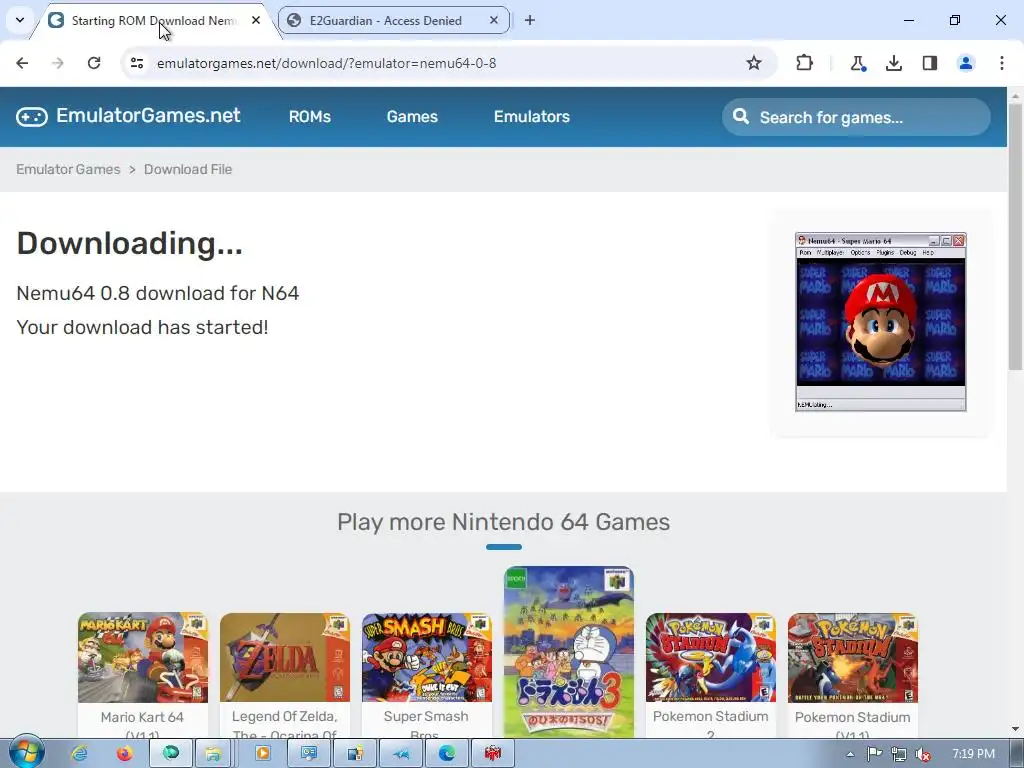Open a new browser tab

click(530, 20)
